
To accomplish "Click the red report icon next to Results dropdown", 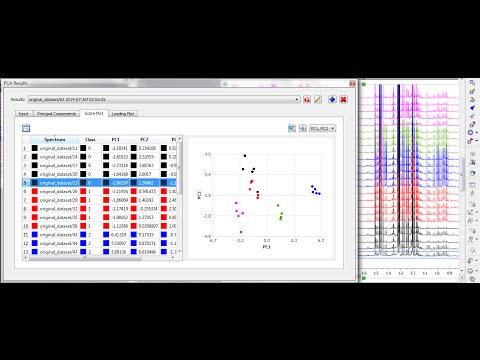I will [307, 99].
